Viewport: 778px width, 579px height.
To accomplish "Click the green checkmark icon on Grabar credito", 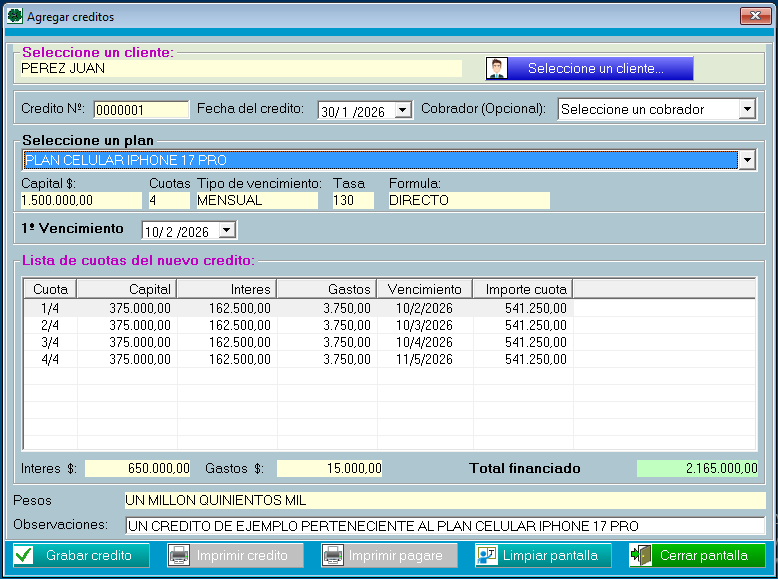I will coord(24,555).
